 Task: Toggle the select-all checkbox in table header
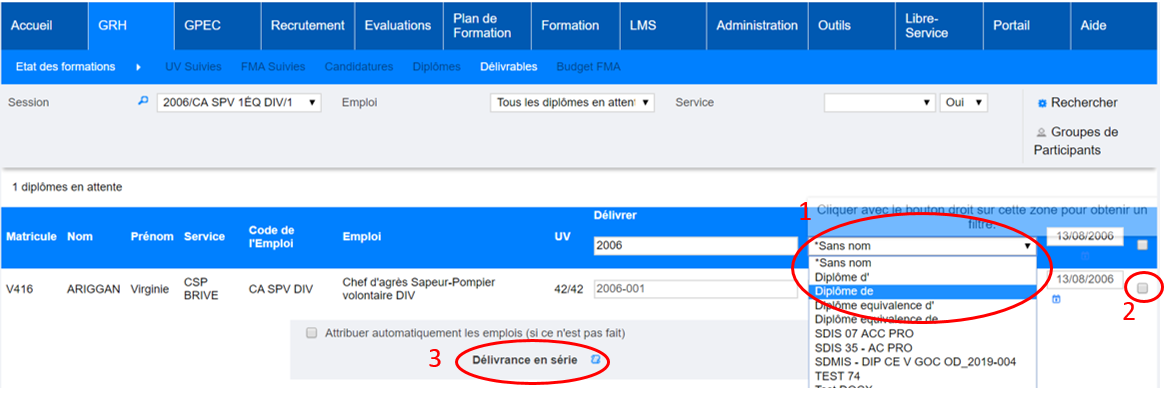coord(1142,245)
